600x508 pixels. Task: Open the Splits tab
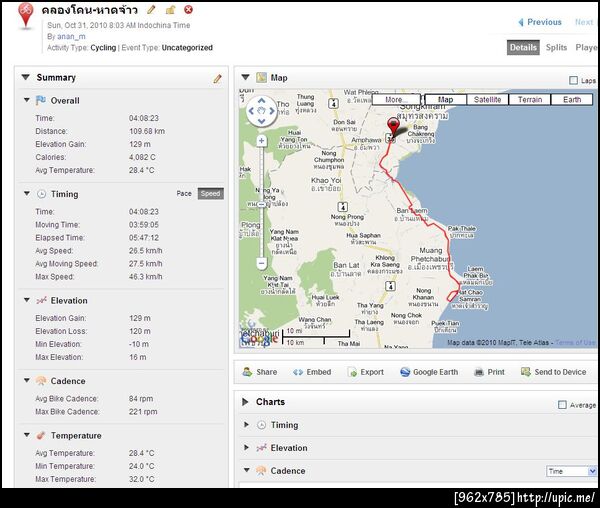coord(556,47)
